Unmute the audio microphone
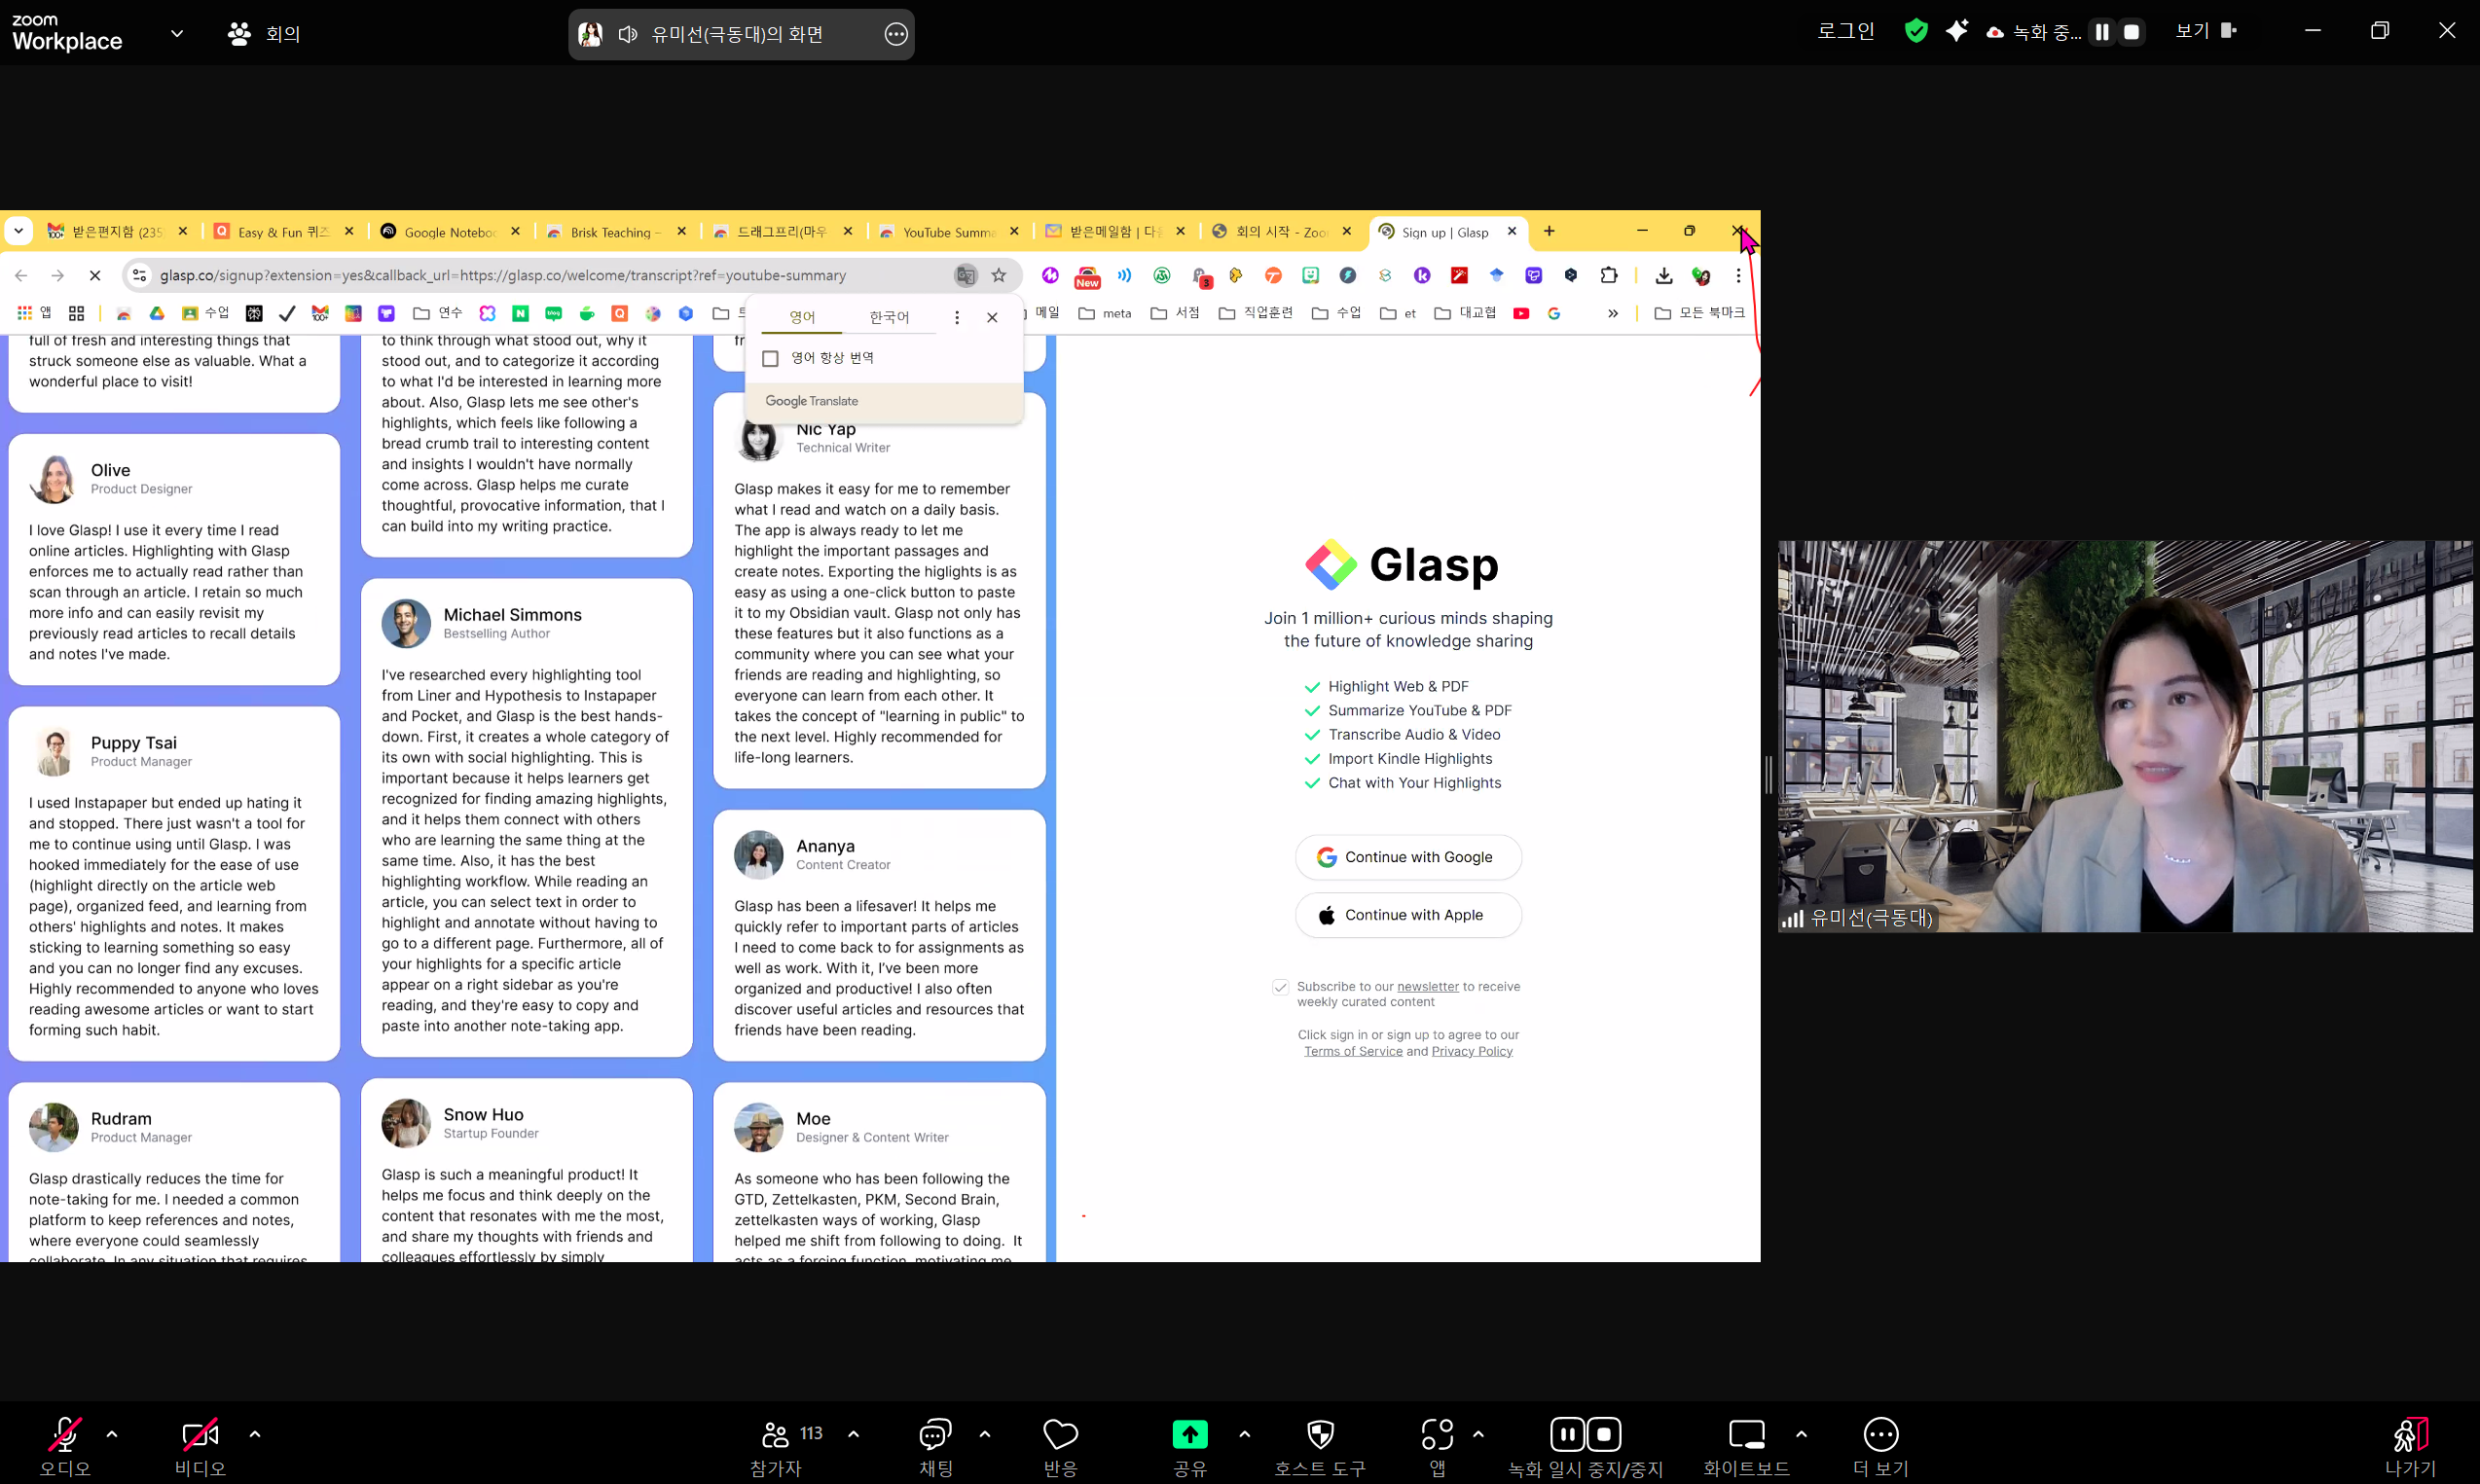2480x1484 pixels. click(x=65, y=1434)
